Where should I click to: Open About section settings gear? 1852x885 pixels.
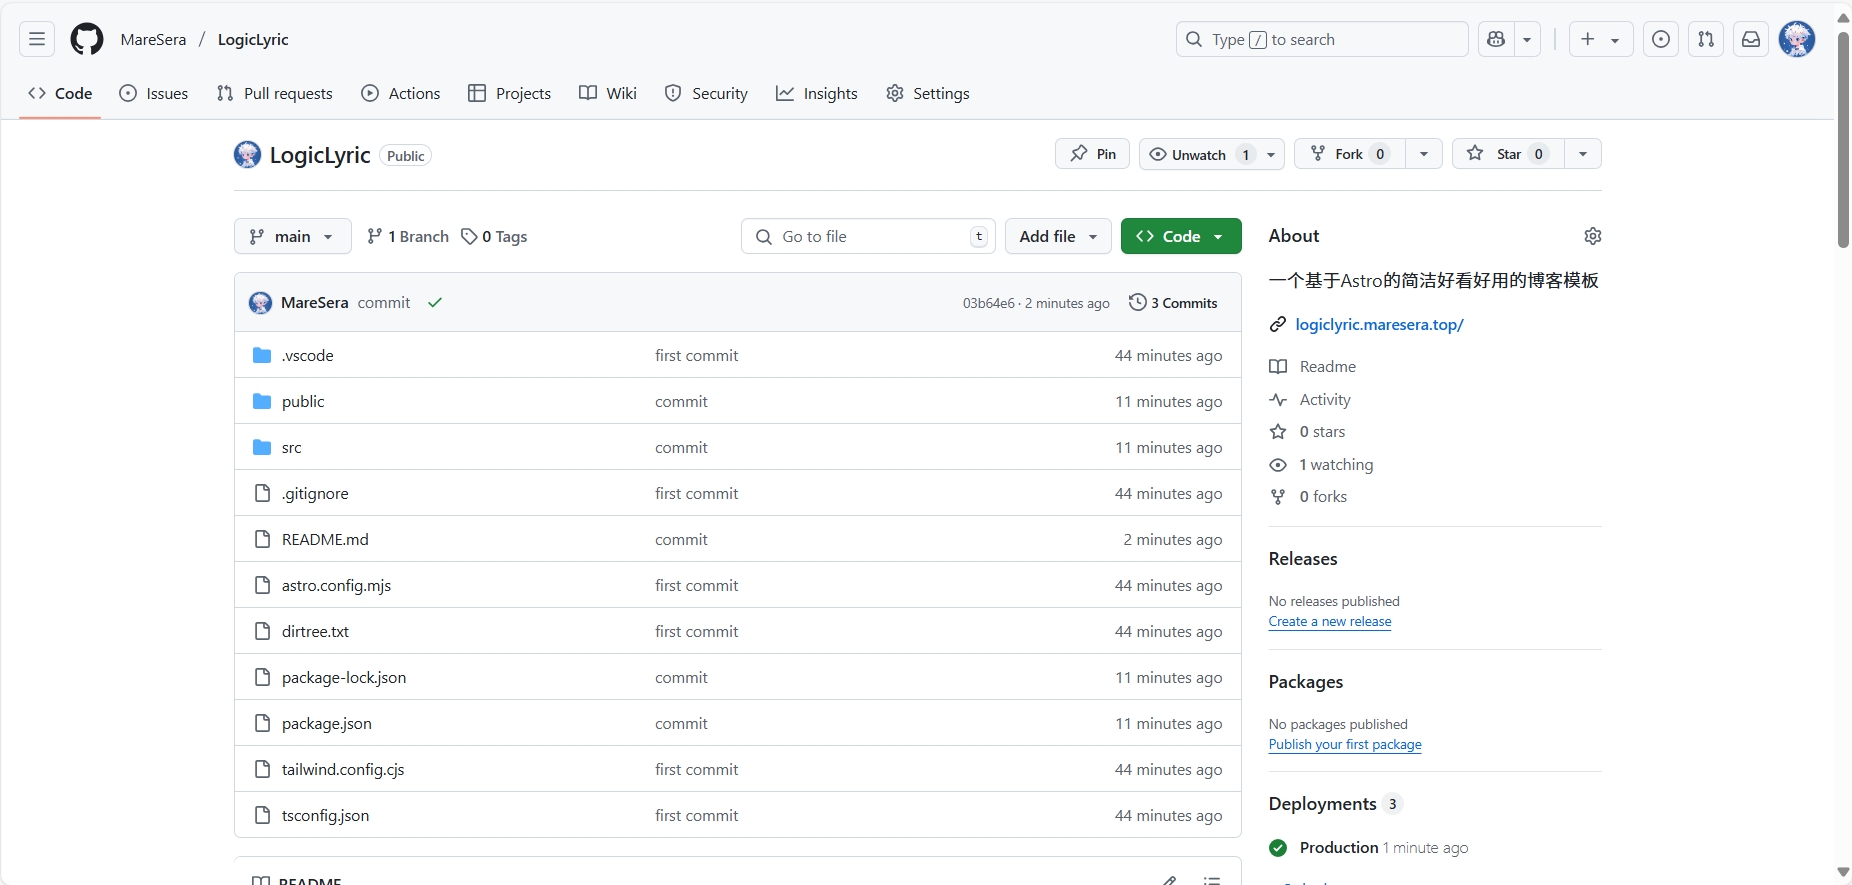pos(1593,236)
